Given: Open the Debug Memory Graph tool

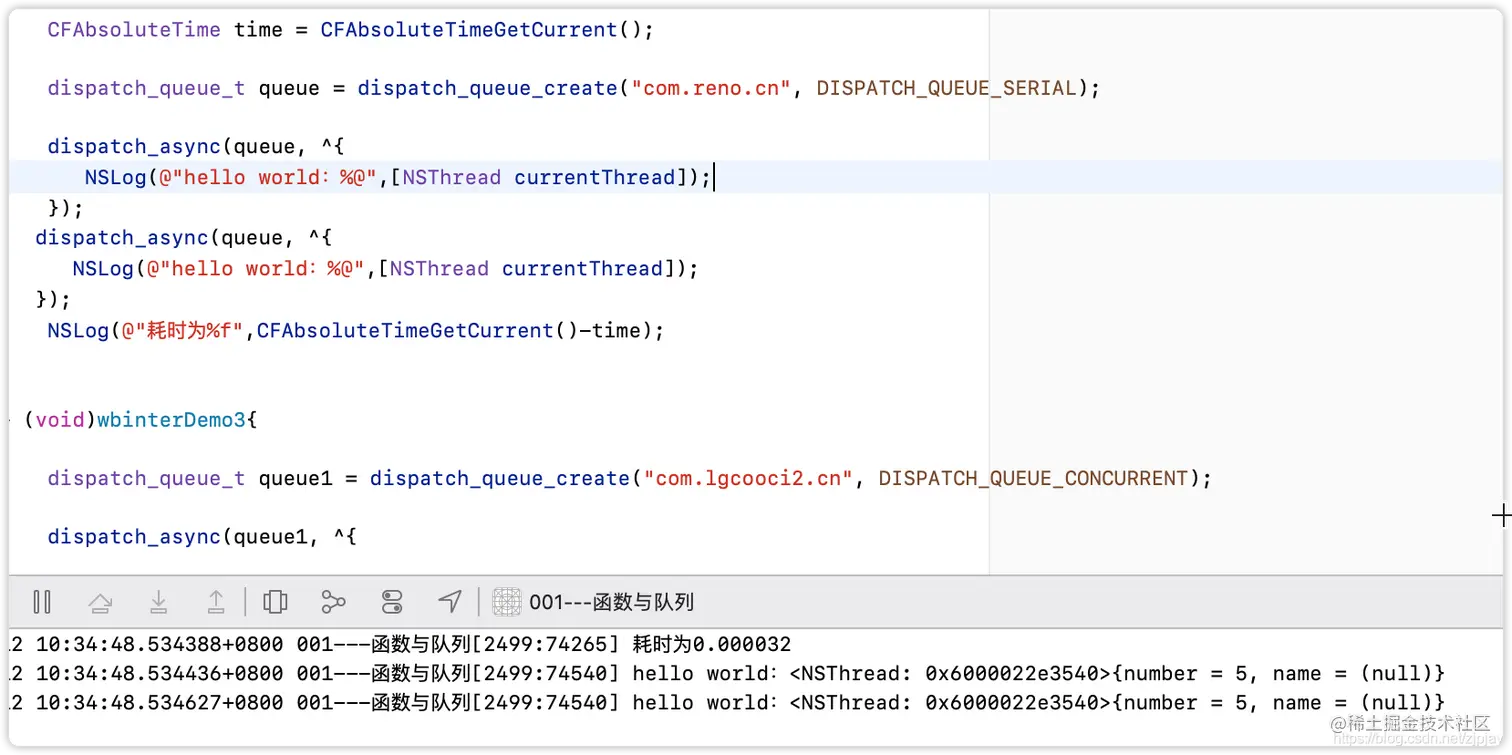Looking at the screenshot, I should [333, 601].
